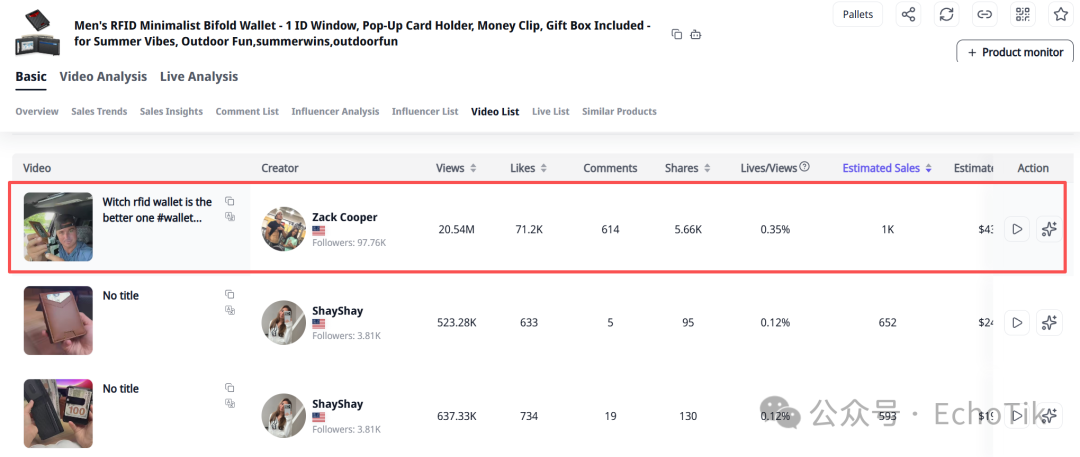Click the star favorite icon

click(1061, 14)
